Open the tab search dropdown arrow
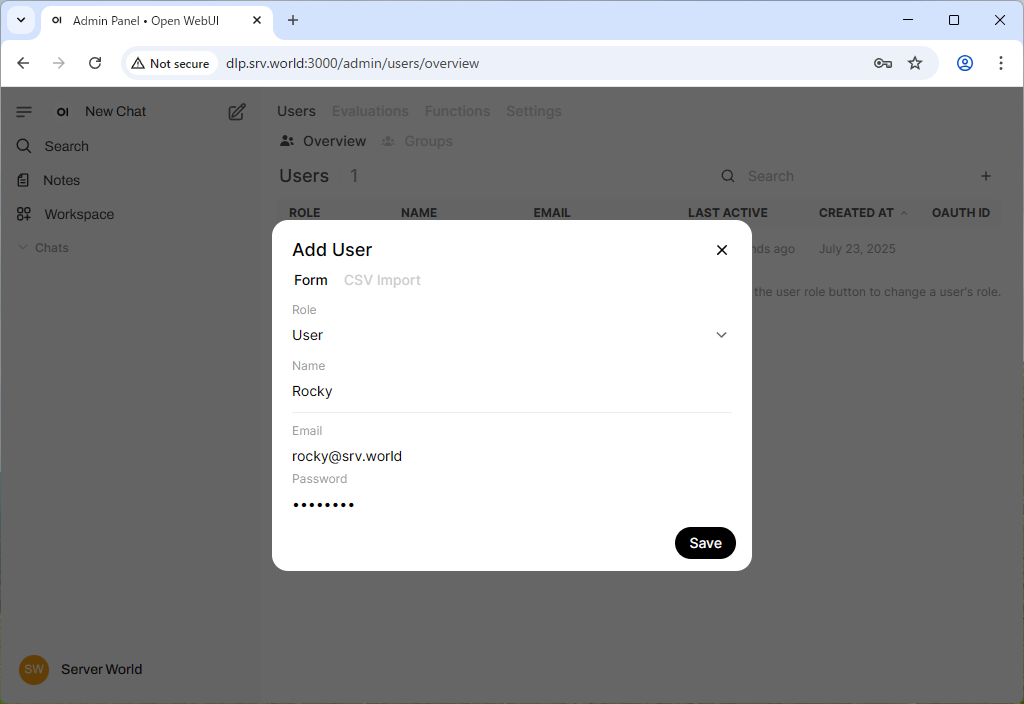1024x704 pixels. coord(21,20)
